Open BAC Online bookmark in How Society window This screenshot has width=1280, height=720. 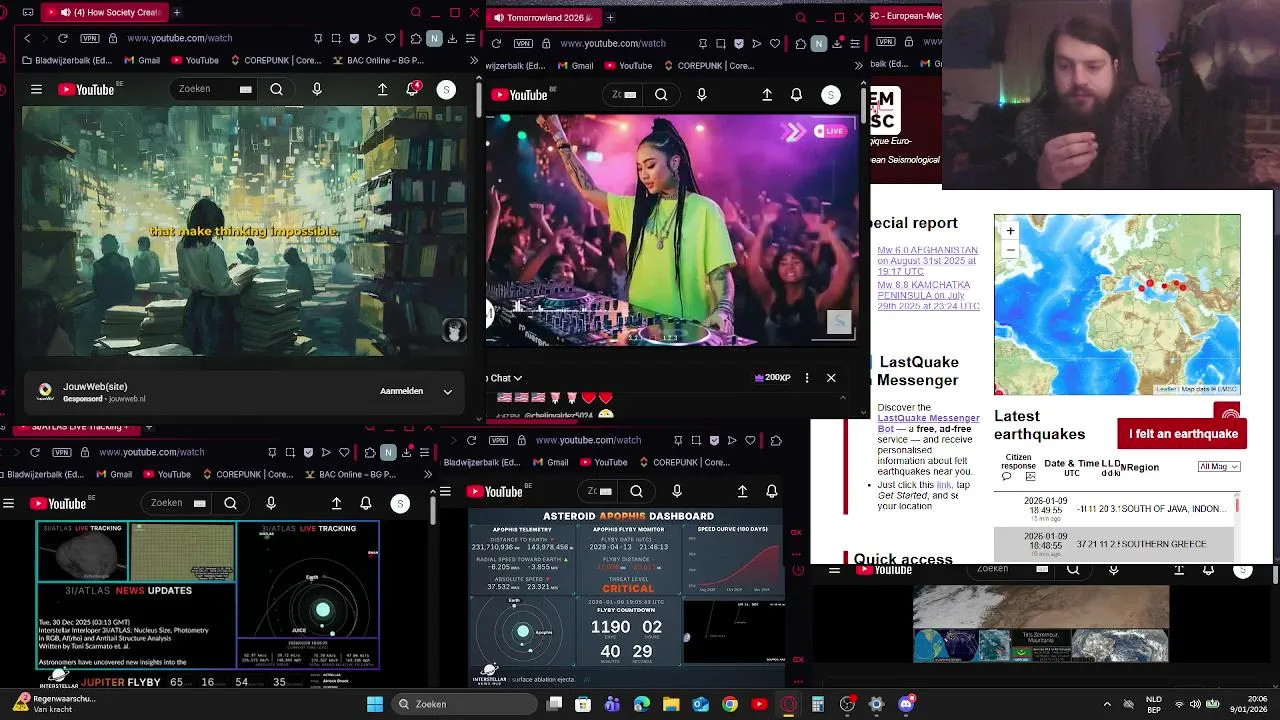(376, 60)
